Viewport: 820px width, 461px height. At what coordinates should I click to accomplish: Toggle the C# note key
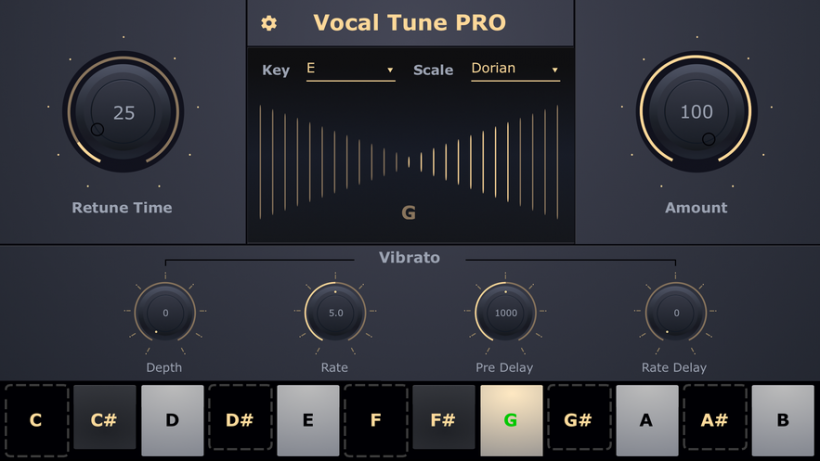[104, 420]
